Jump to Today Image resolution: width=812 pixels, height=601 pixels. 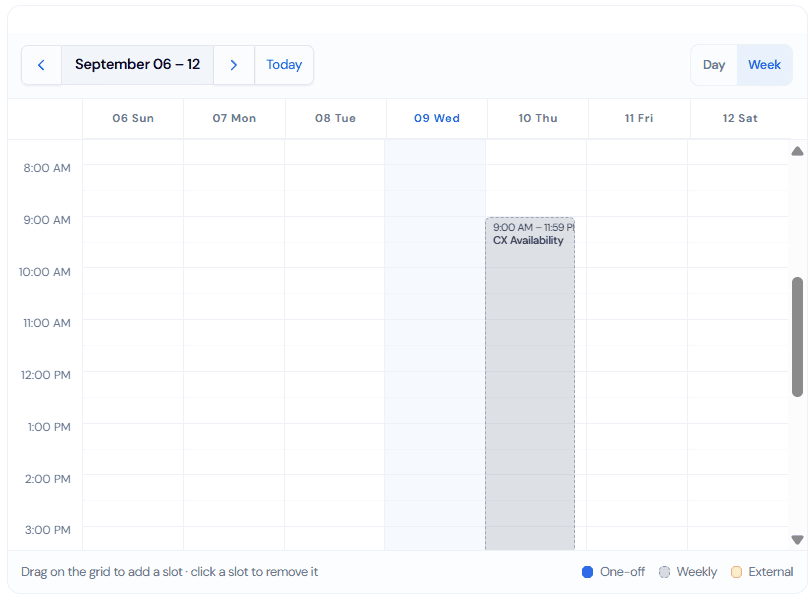coord(284,65)
